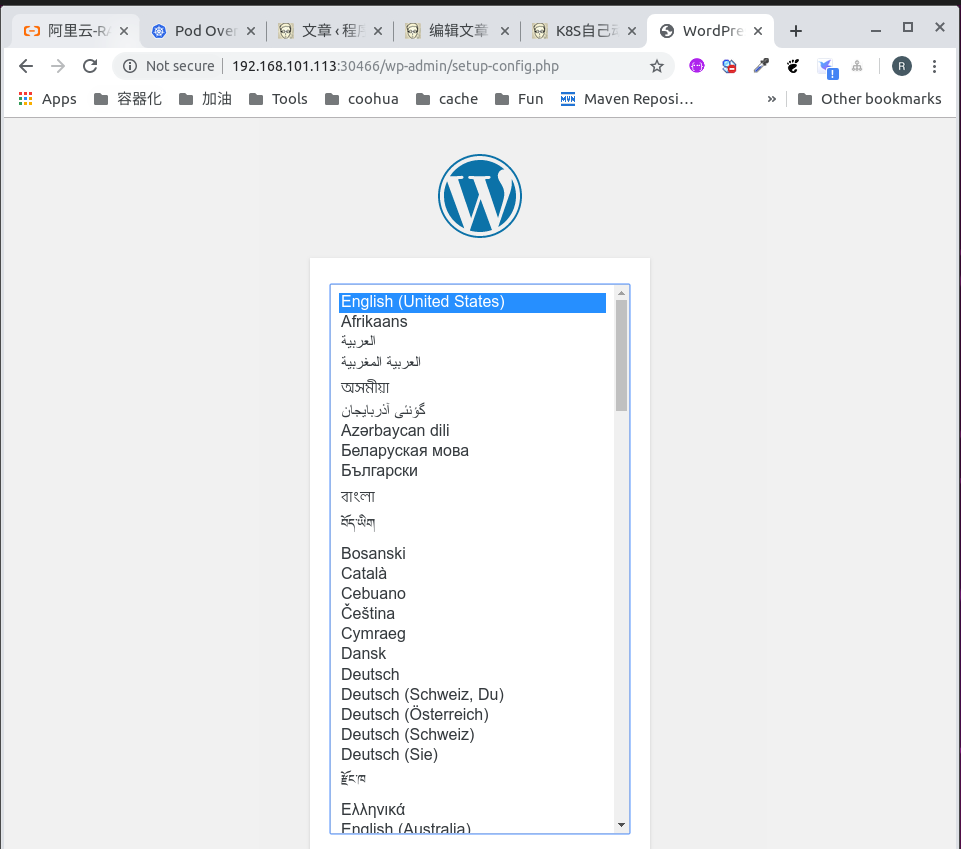Screen dimensions: 961x849
Task: Close the 阿里云 tab
Action: click(x=124, y=31)
